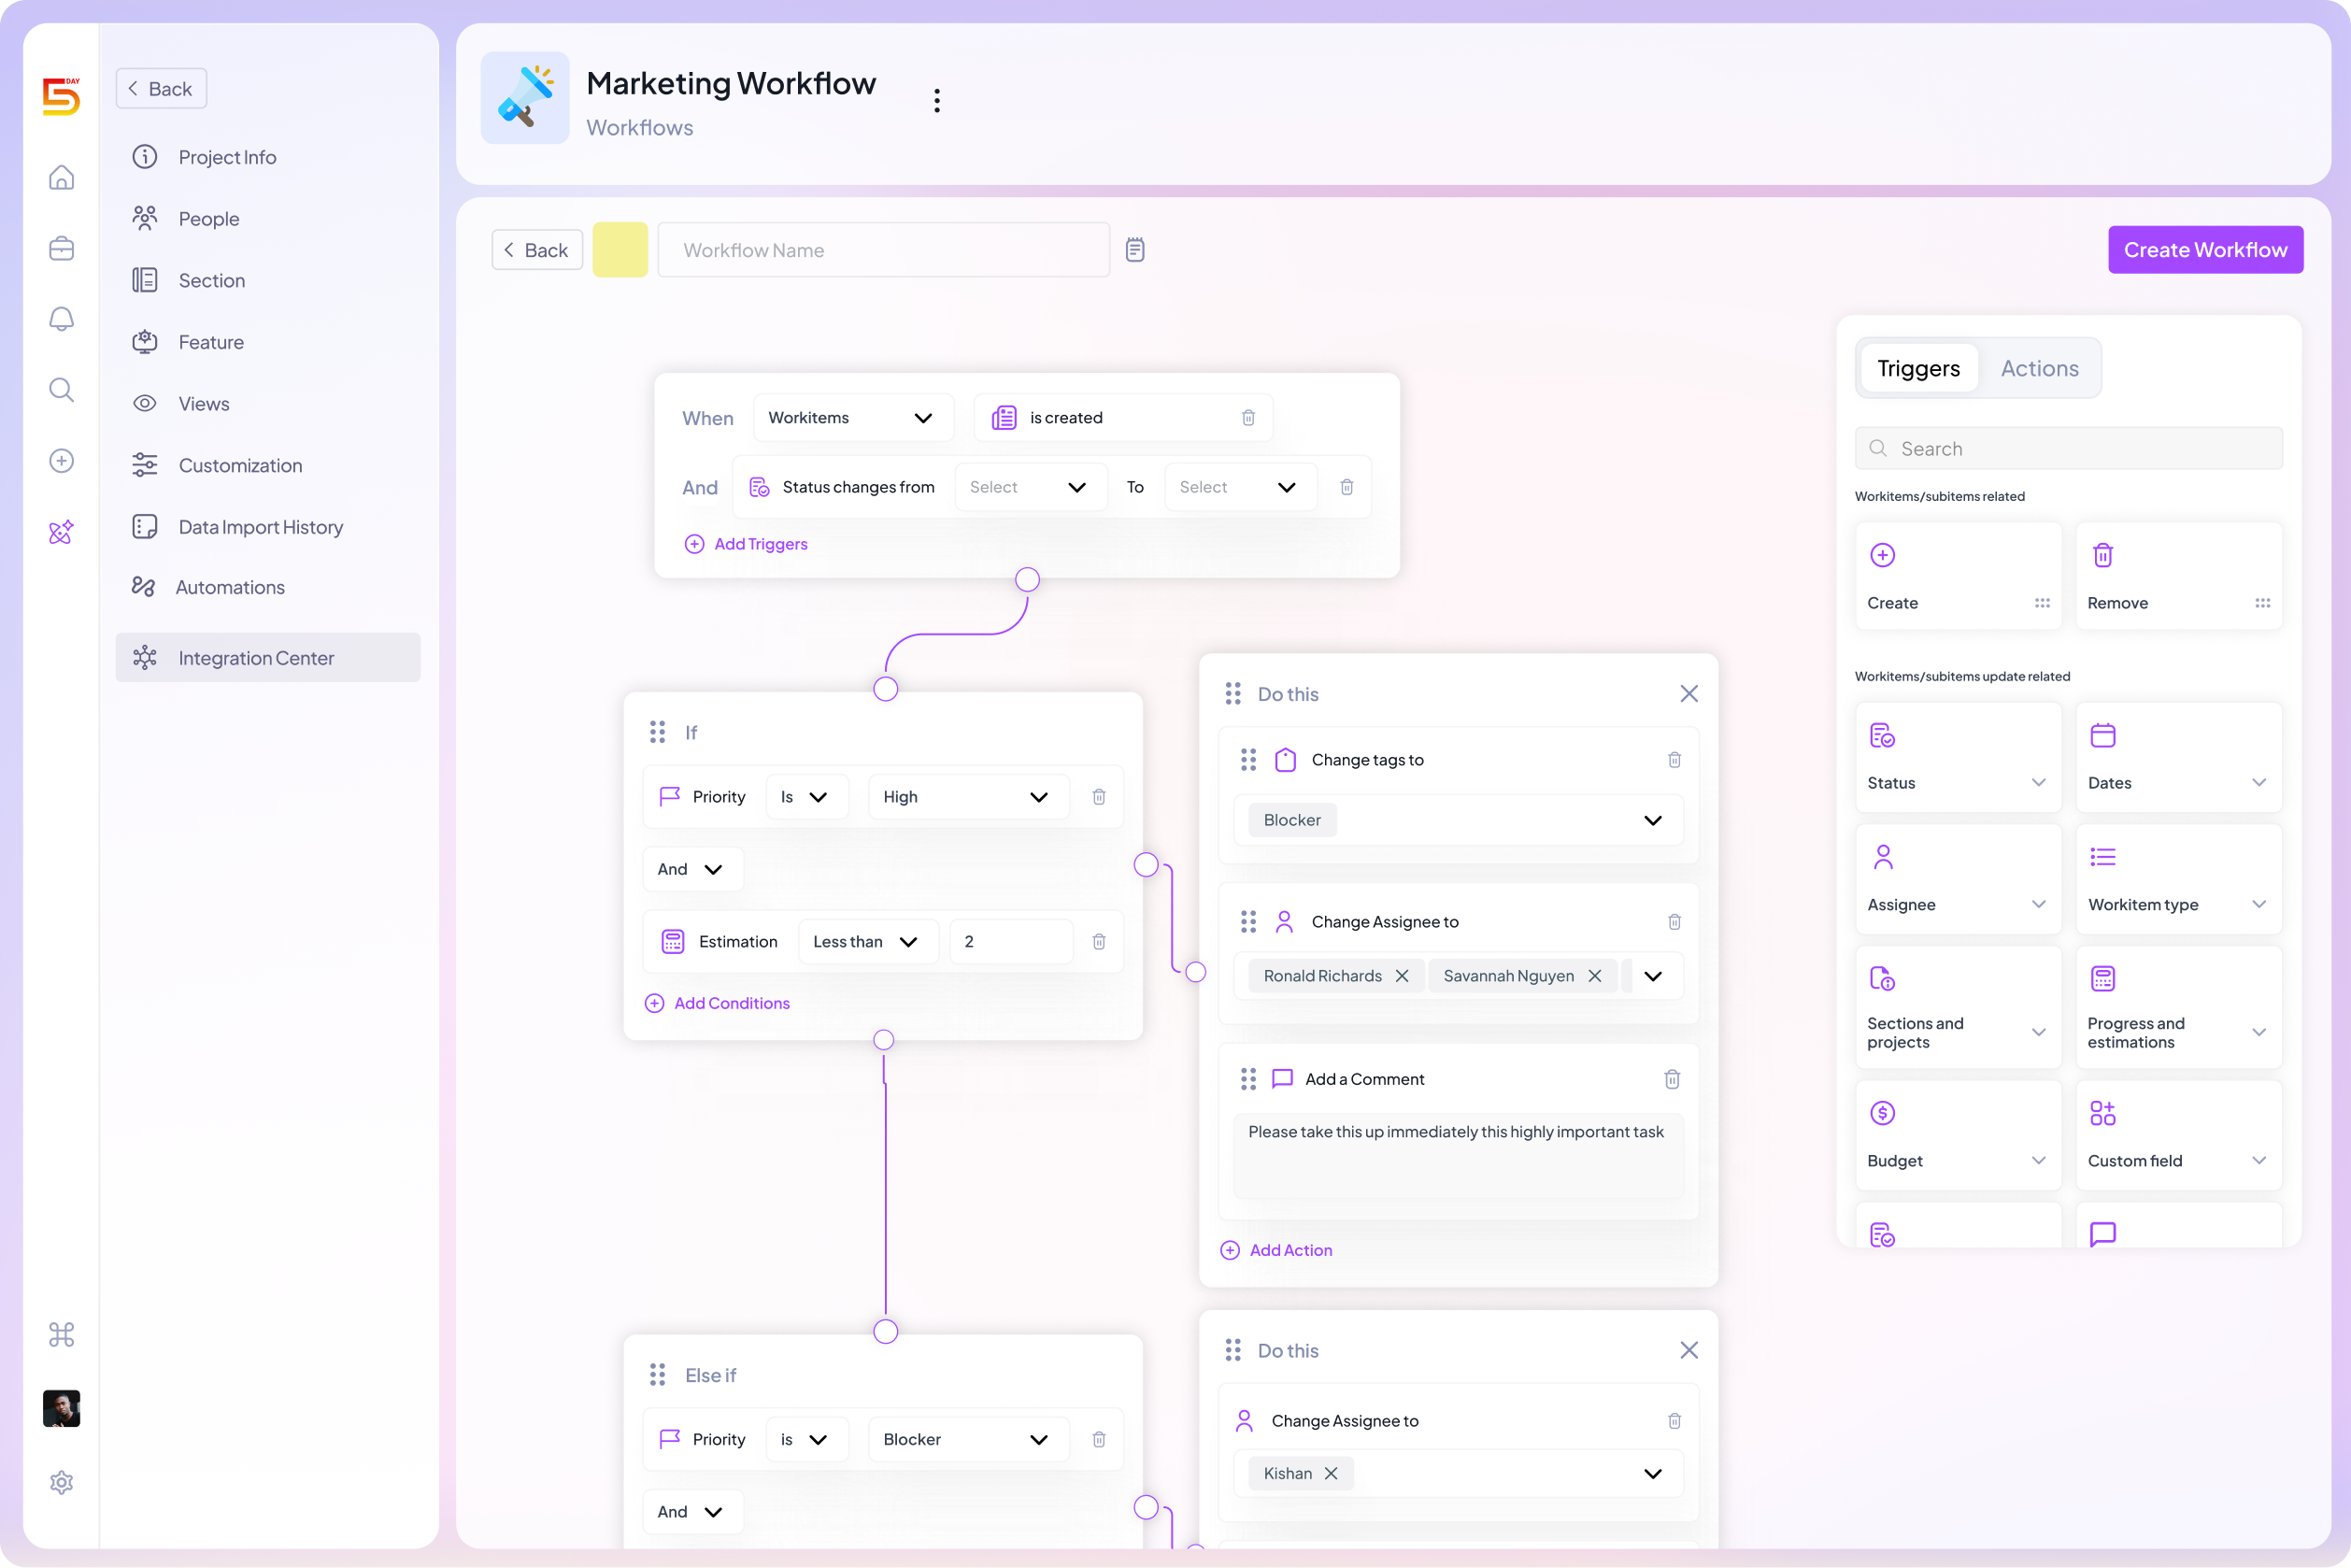Click the Remove trigger card
The width and height of the screenshot is (2351, 1568).
(2178, 576)
